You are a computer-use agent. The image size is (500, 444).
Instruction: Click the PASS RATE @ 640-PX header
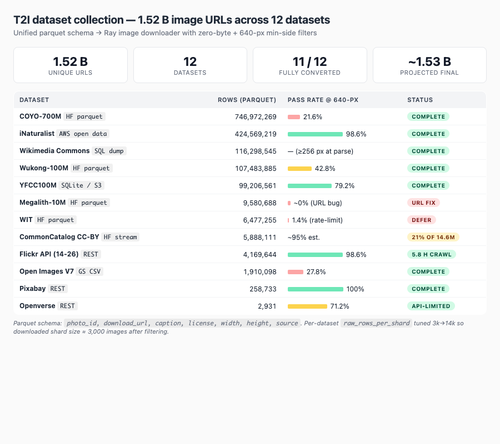pyautogui.click(x=323, y=100)
